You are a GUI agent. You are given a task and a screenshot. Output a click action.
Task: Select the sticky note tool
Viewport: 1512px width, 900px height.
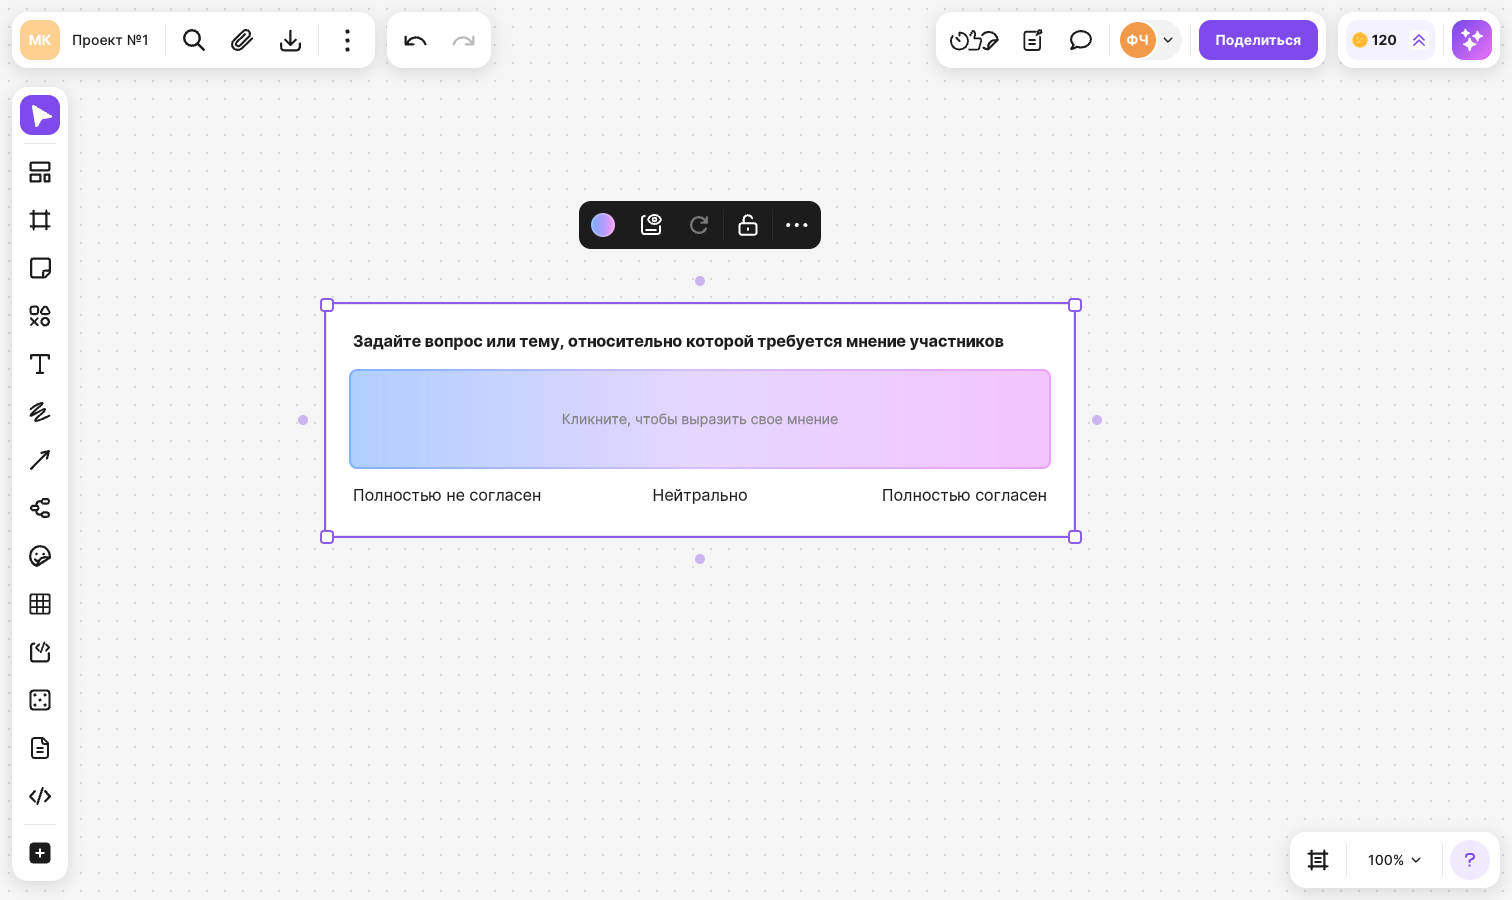click(x=40, y=268)
